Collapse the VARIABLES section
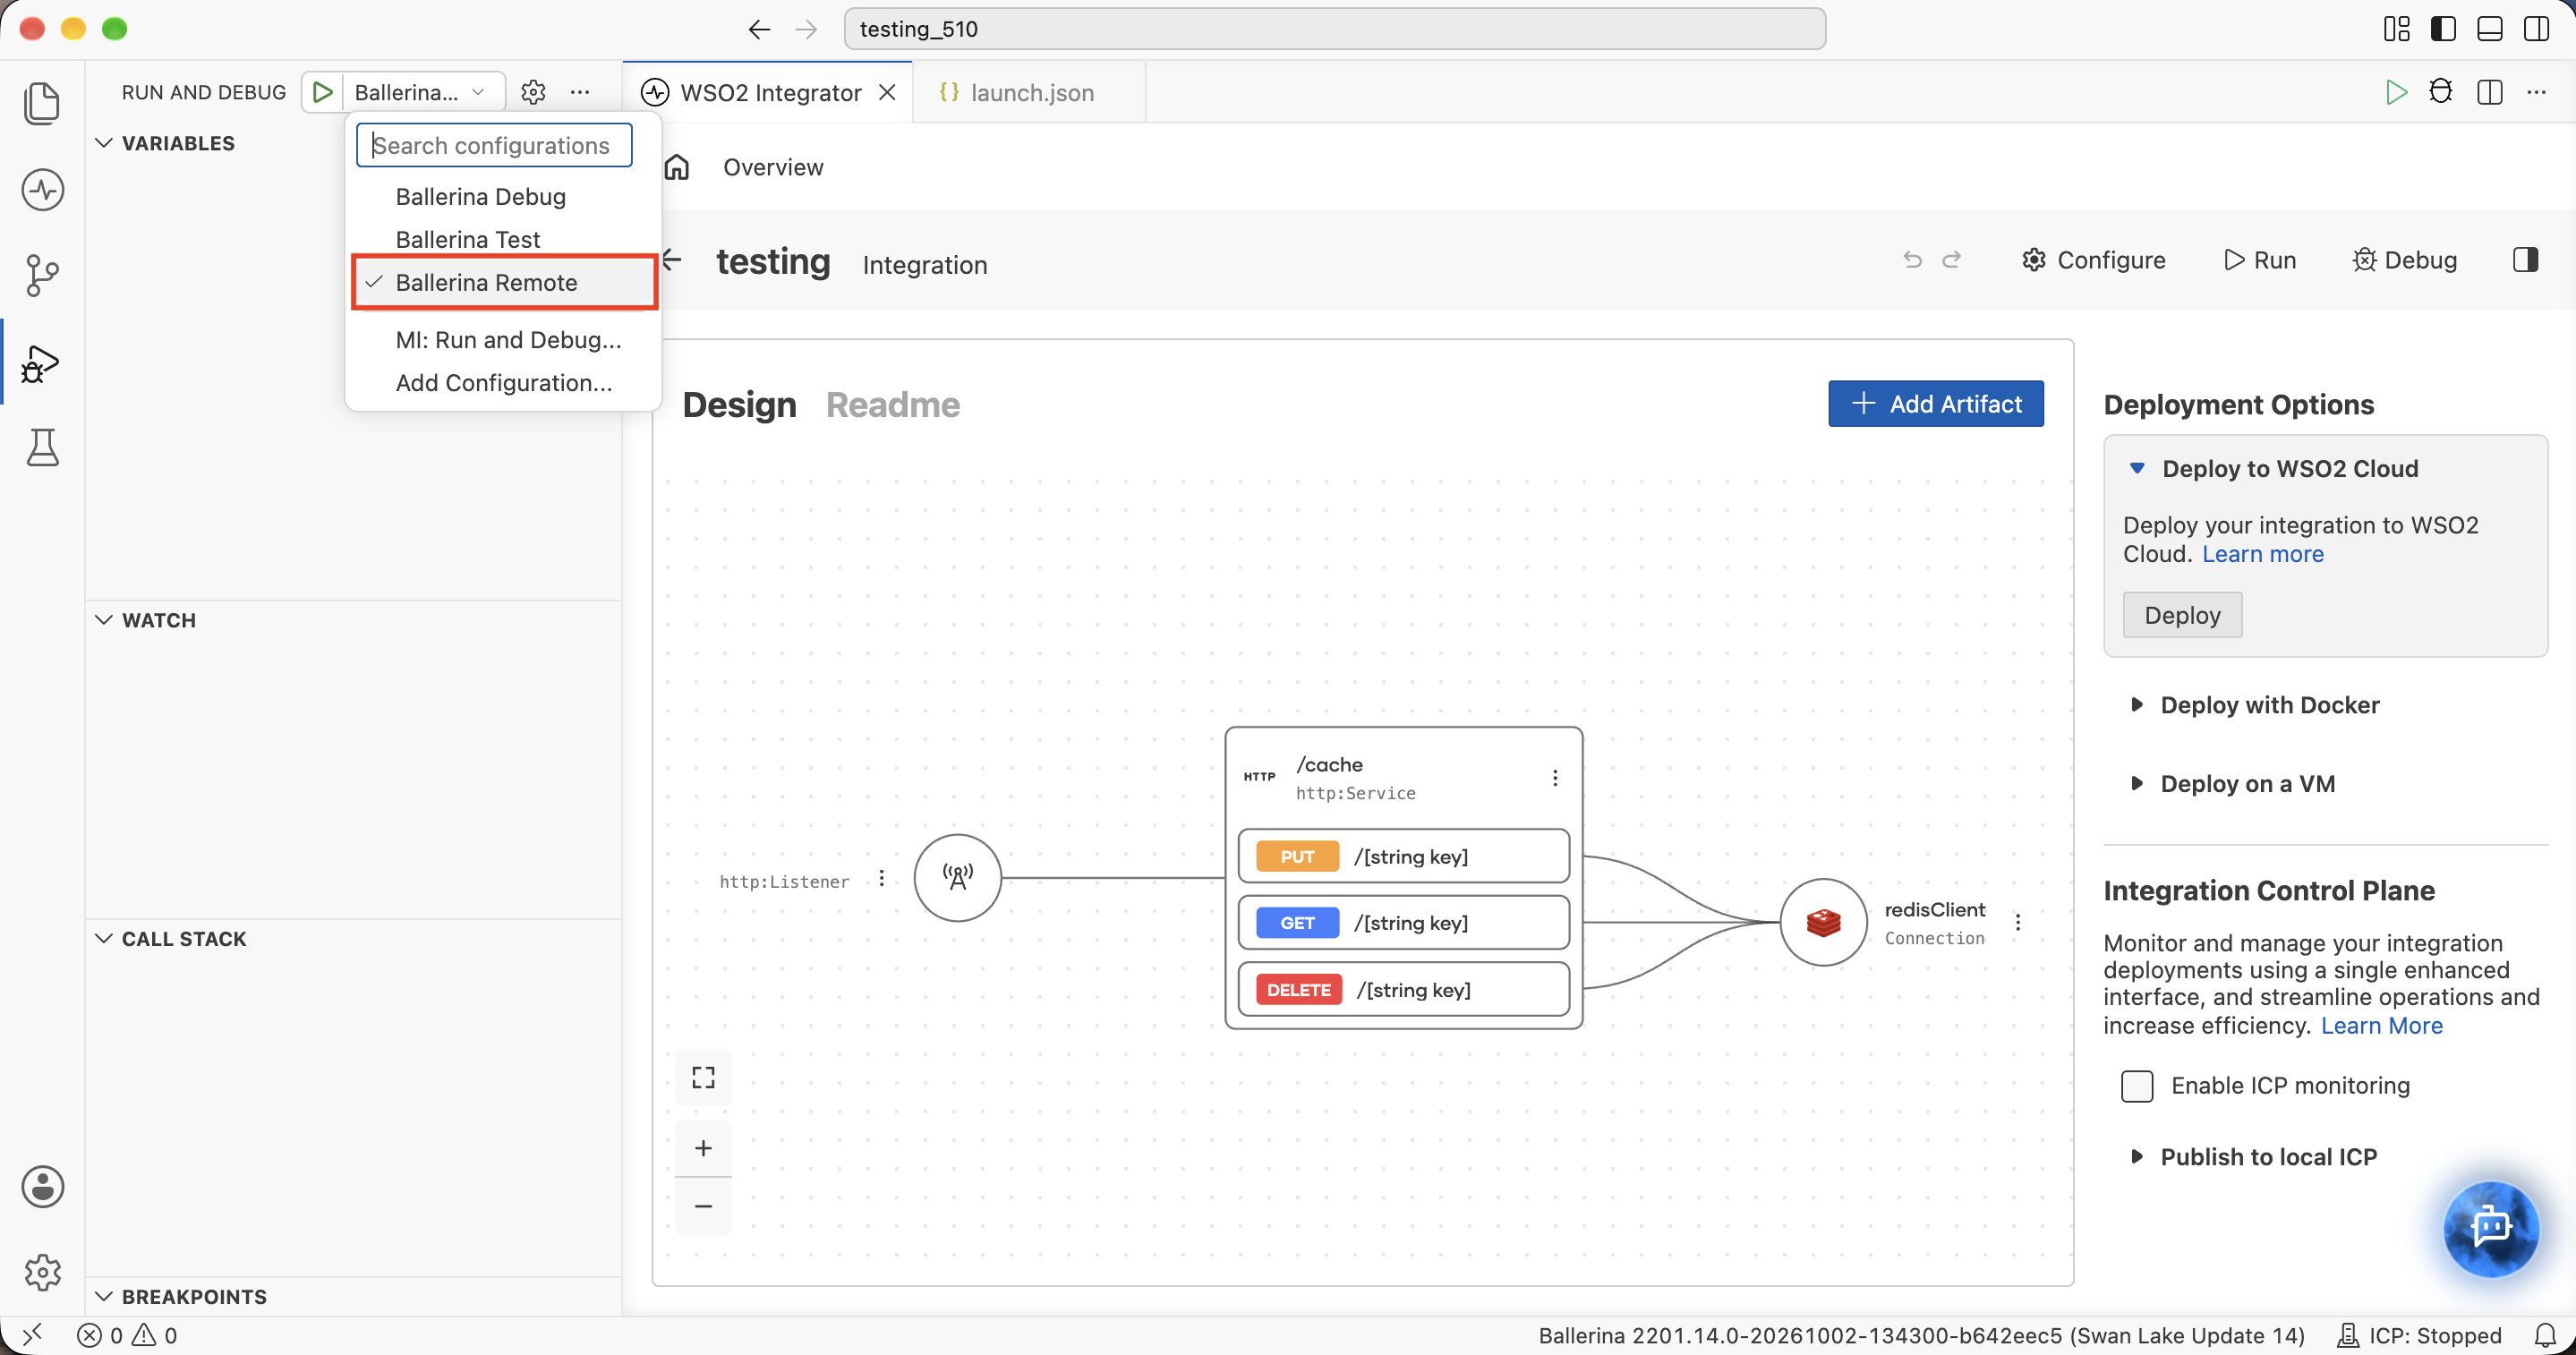The image size is (2576, 1355). tap(103, 143)
